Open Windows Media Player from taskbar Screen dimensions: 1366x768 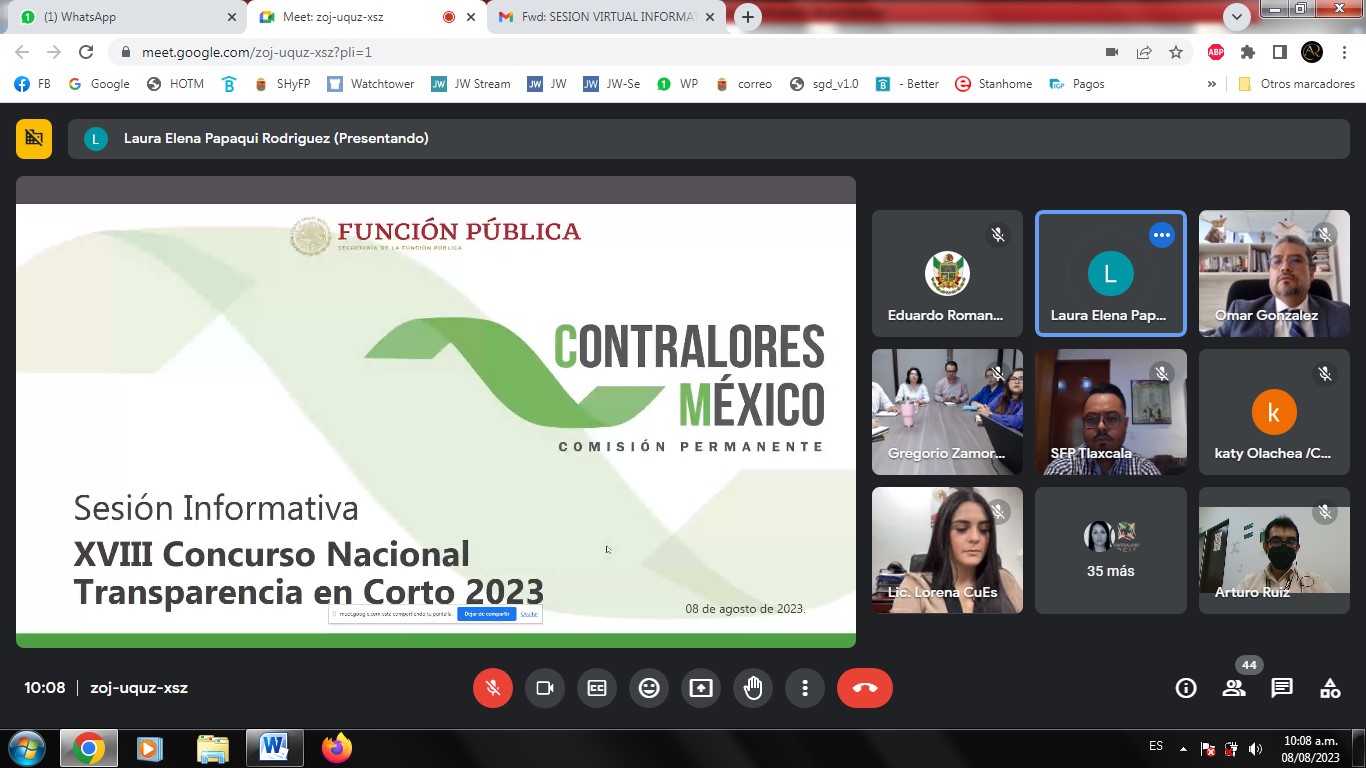click(150, 748)
